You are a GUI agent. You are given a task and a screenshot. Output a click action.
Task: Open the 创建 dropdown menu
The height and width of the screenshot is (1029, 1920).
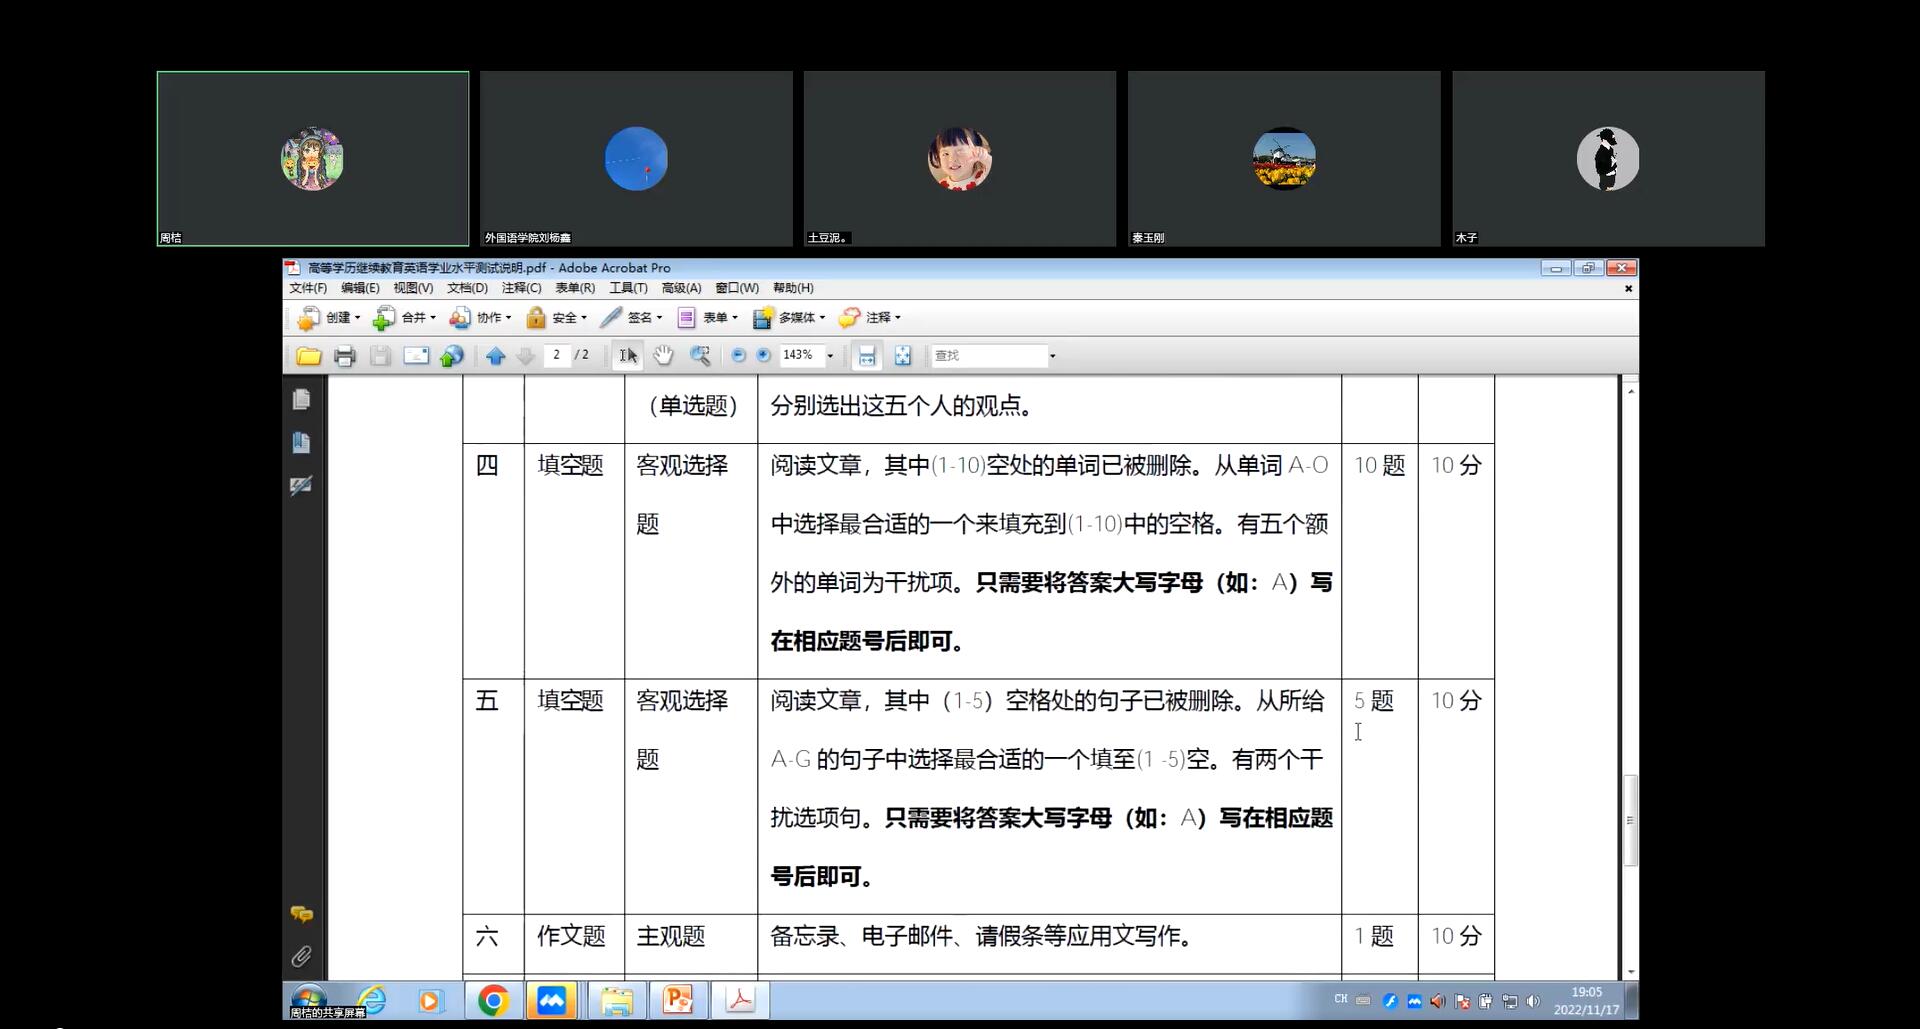pyautogui.click(x=329, y=318)
